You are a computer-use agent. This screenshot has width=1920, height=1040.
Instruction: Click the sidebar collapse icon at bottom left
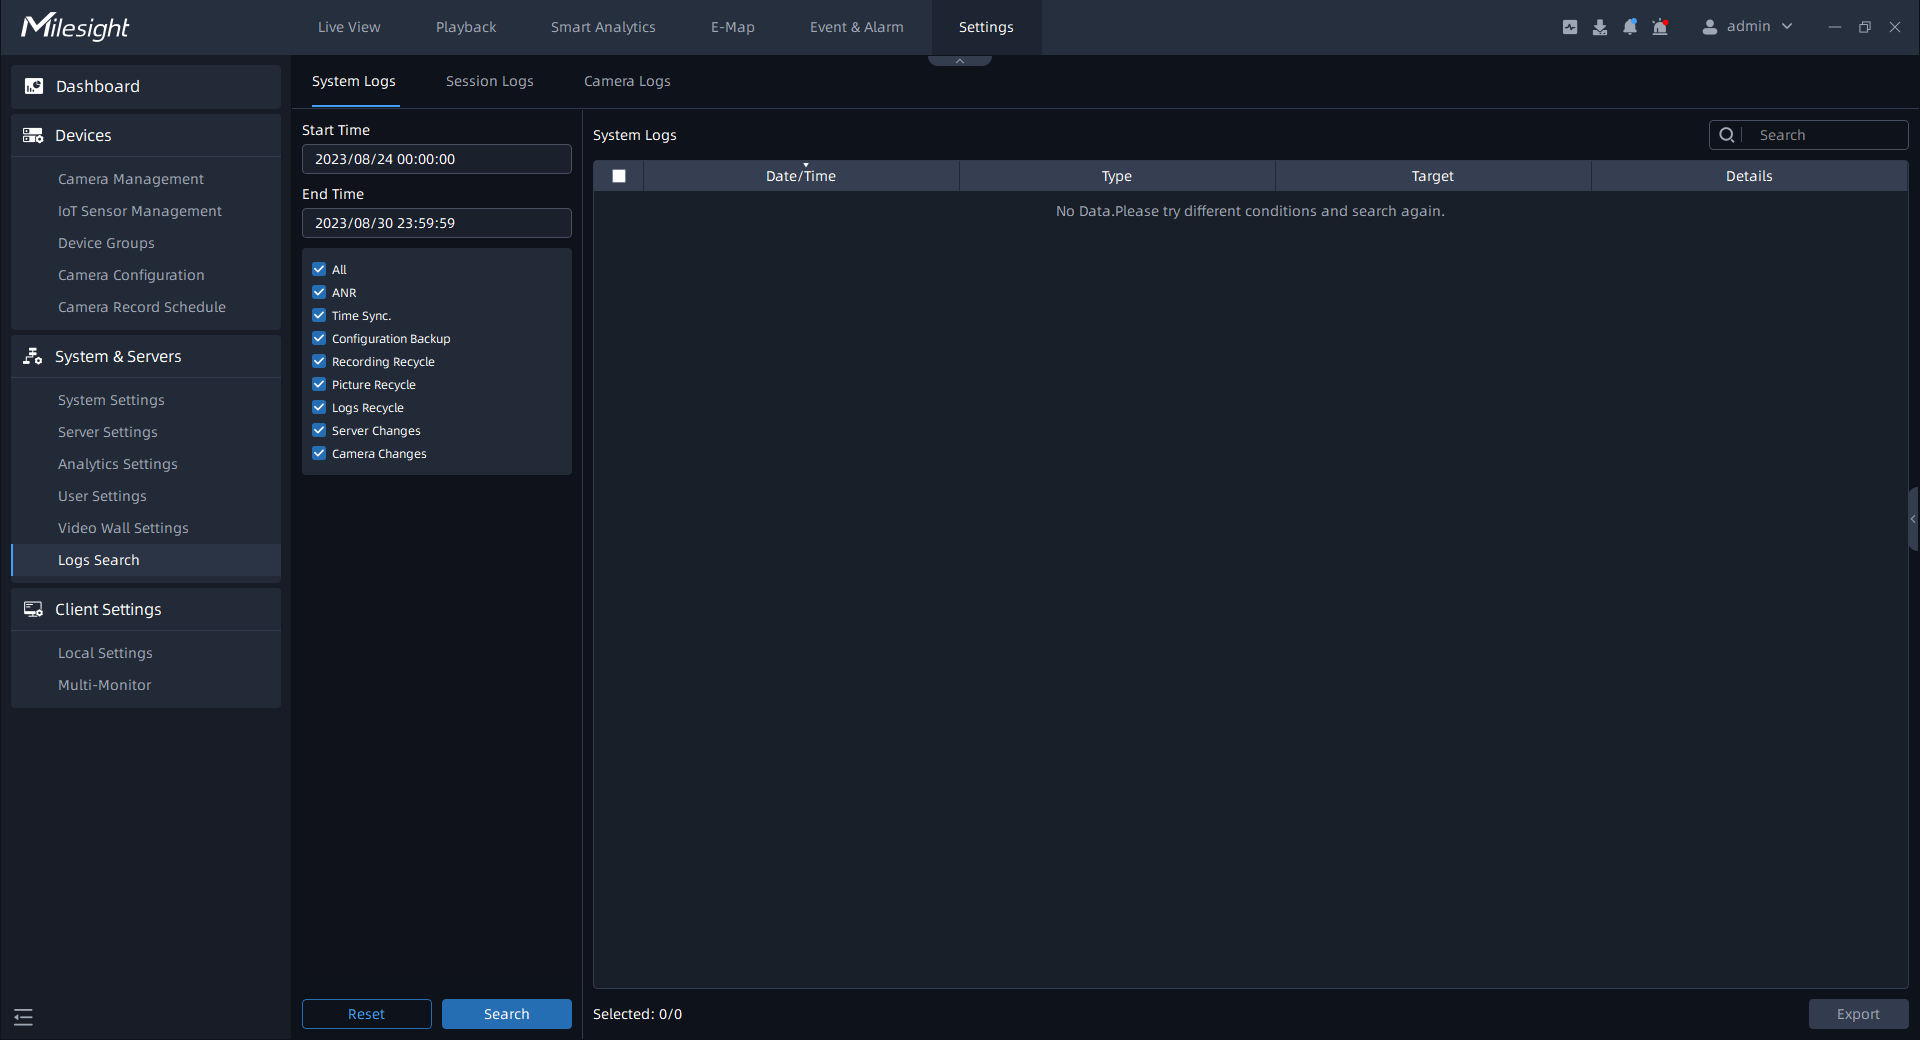point(24,1017)
